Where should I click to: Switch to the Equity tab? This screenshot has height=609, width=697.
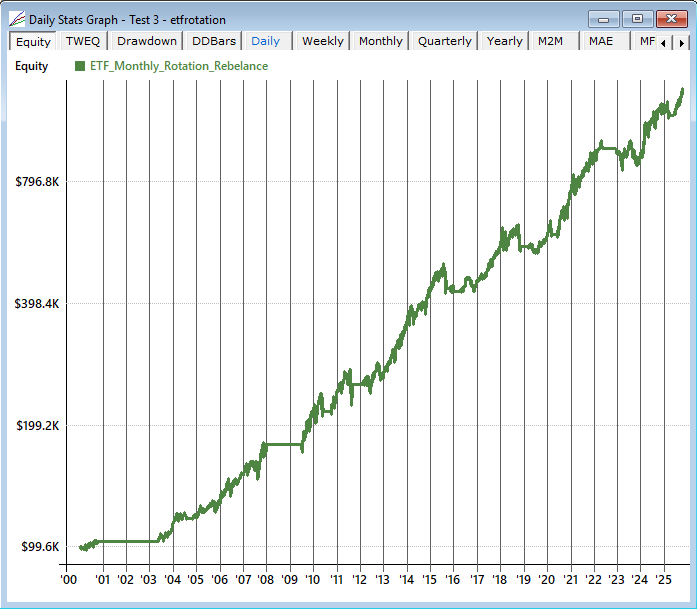(x=33, y=41)
